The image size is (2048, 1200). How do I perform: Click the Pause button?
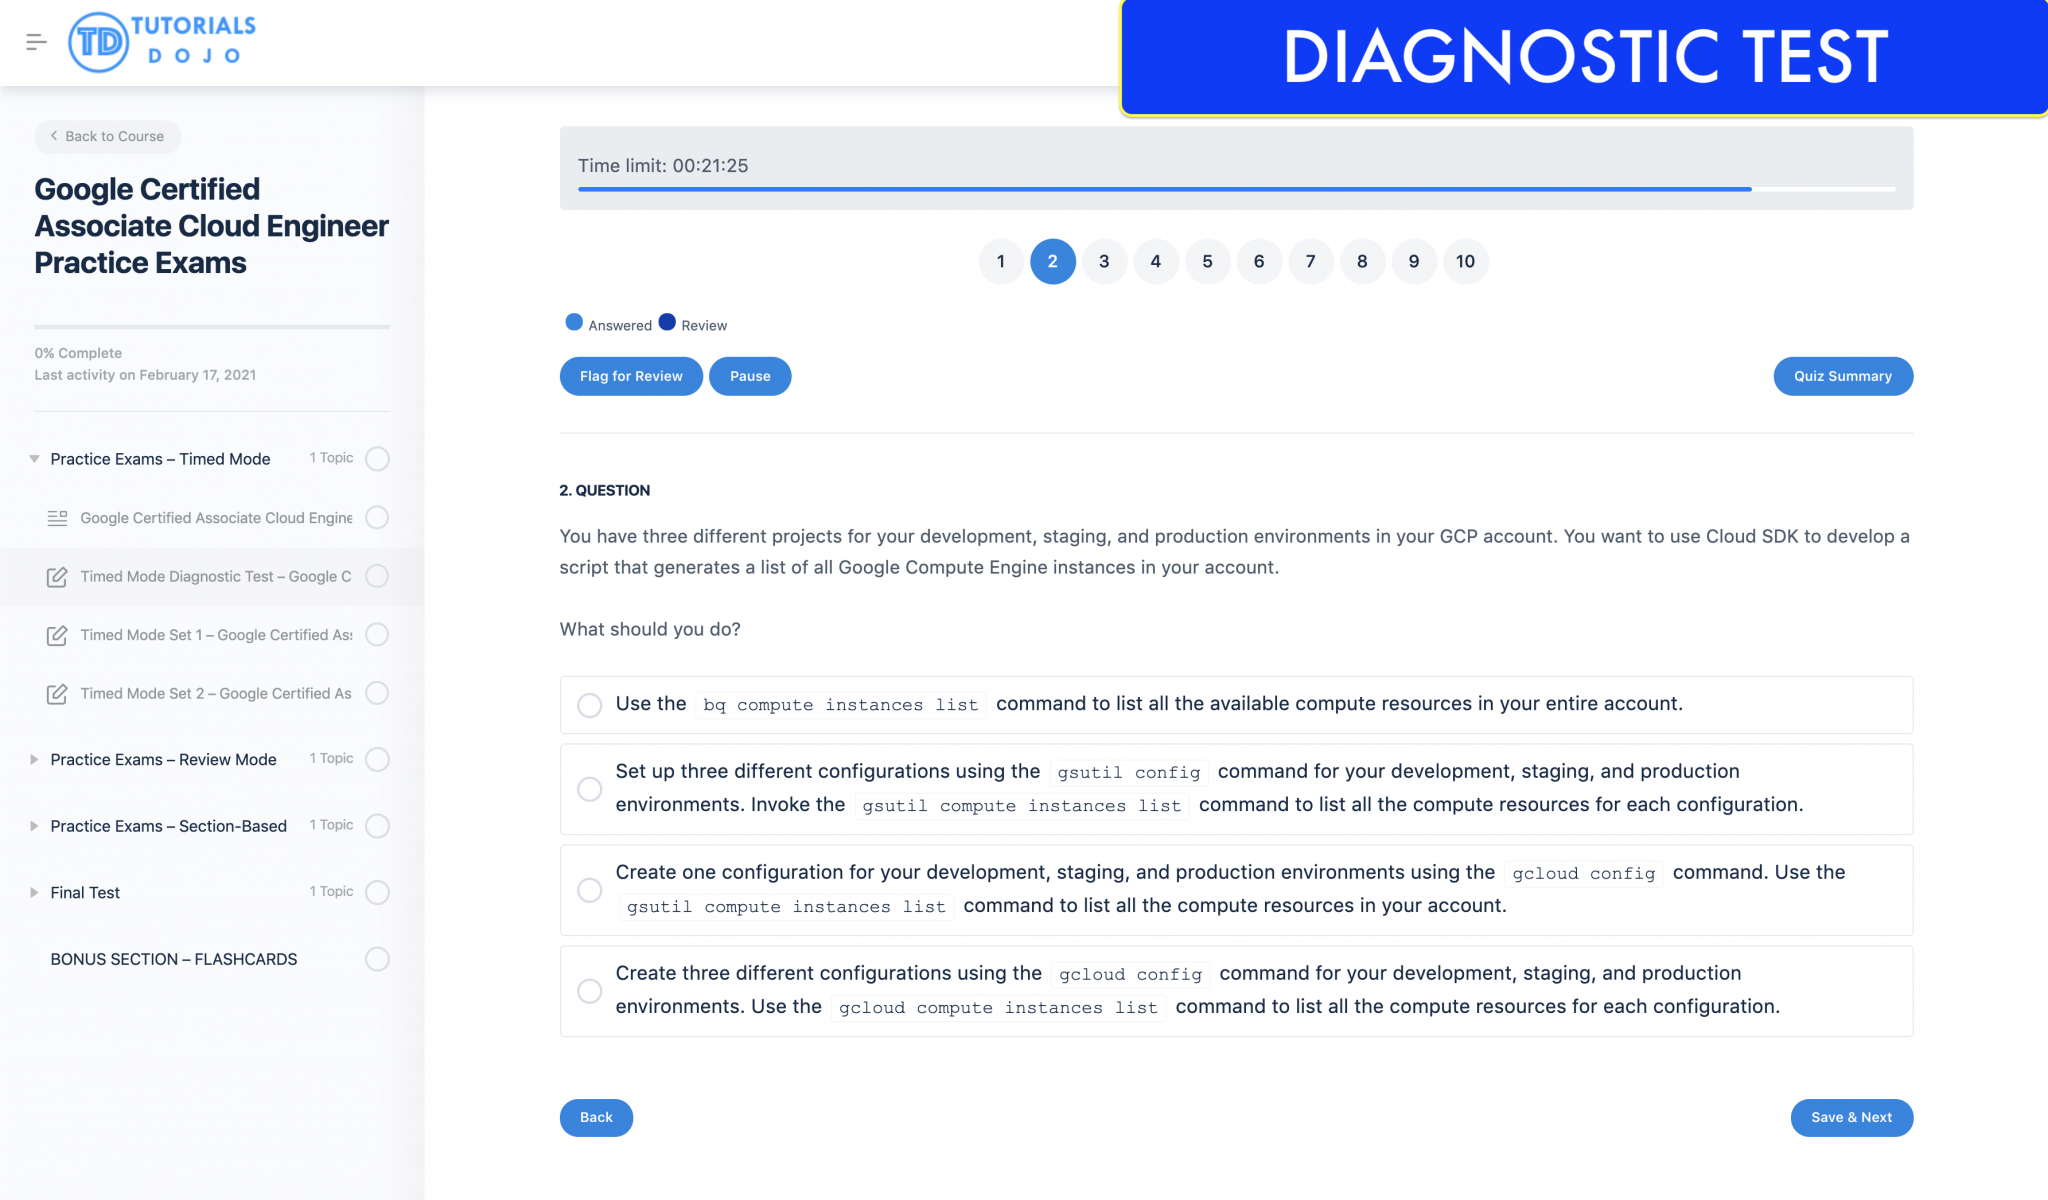pos(748,376)
